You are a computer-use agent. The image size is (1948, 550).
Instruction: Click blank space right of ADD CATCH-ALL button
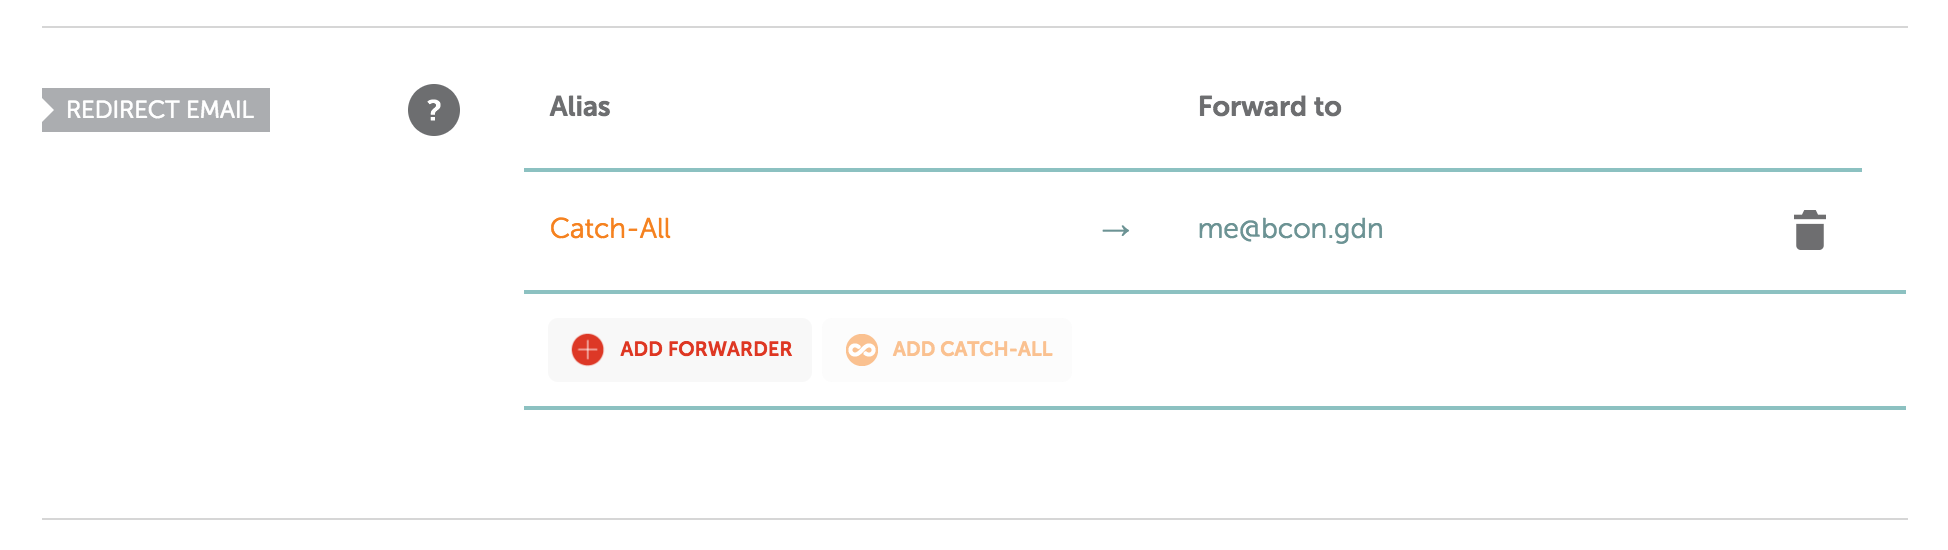point(1400,350)
